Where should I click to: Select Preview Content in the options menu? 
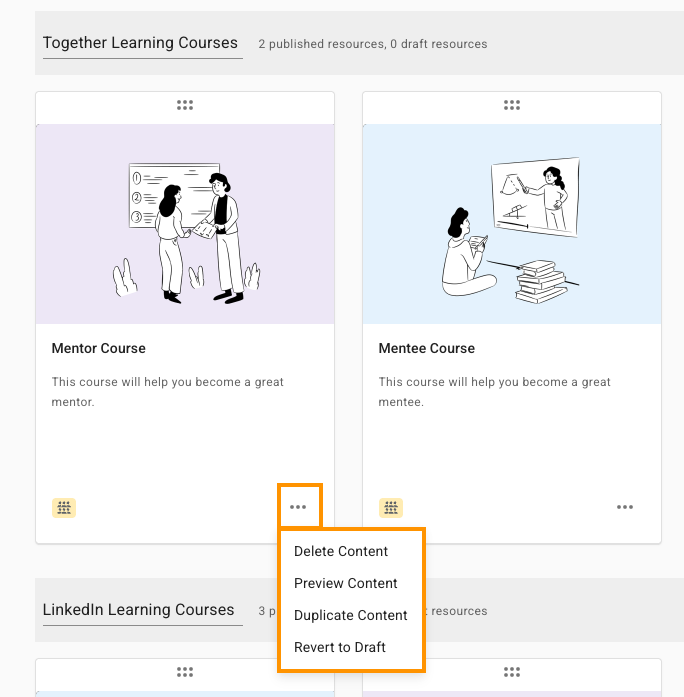(346, 583)
